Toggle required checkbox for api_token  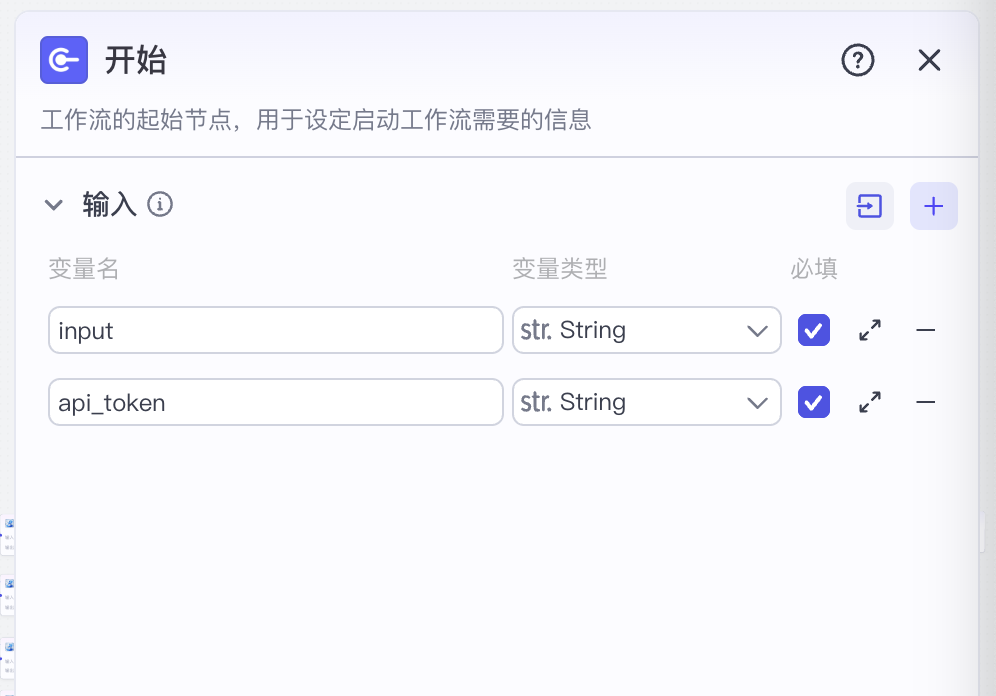814,402
